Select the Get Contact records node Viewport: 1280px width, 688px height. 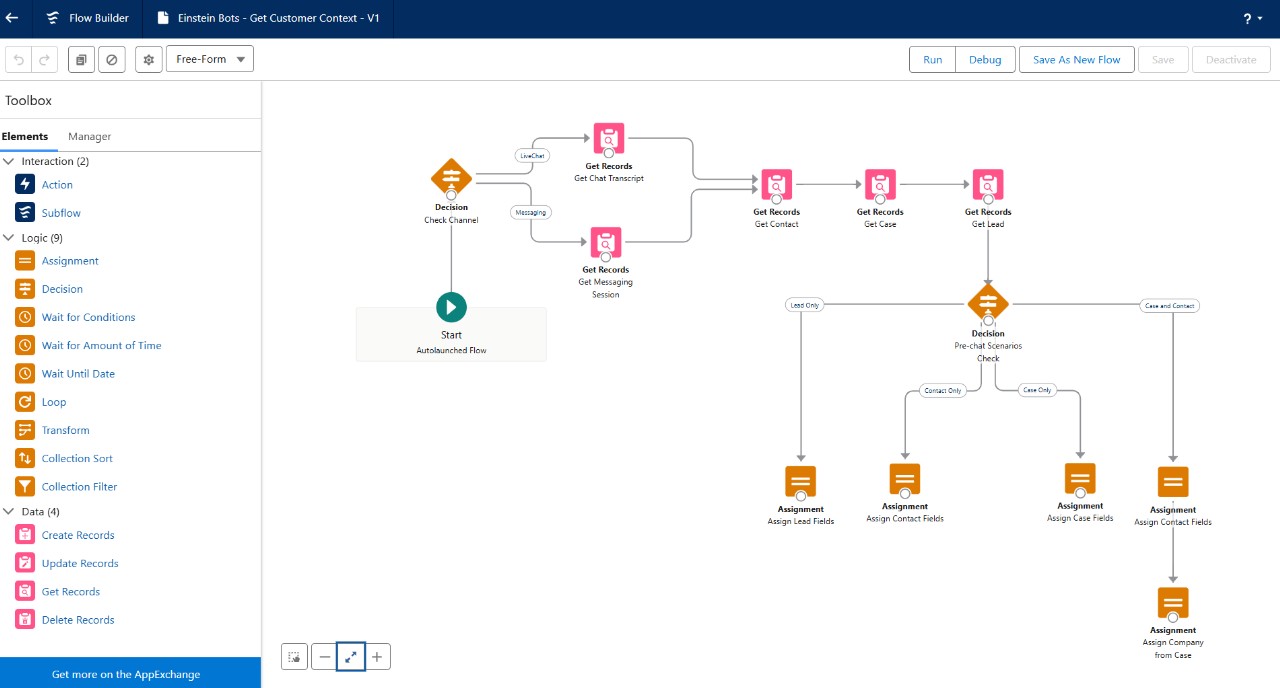(x=777, y=184)
